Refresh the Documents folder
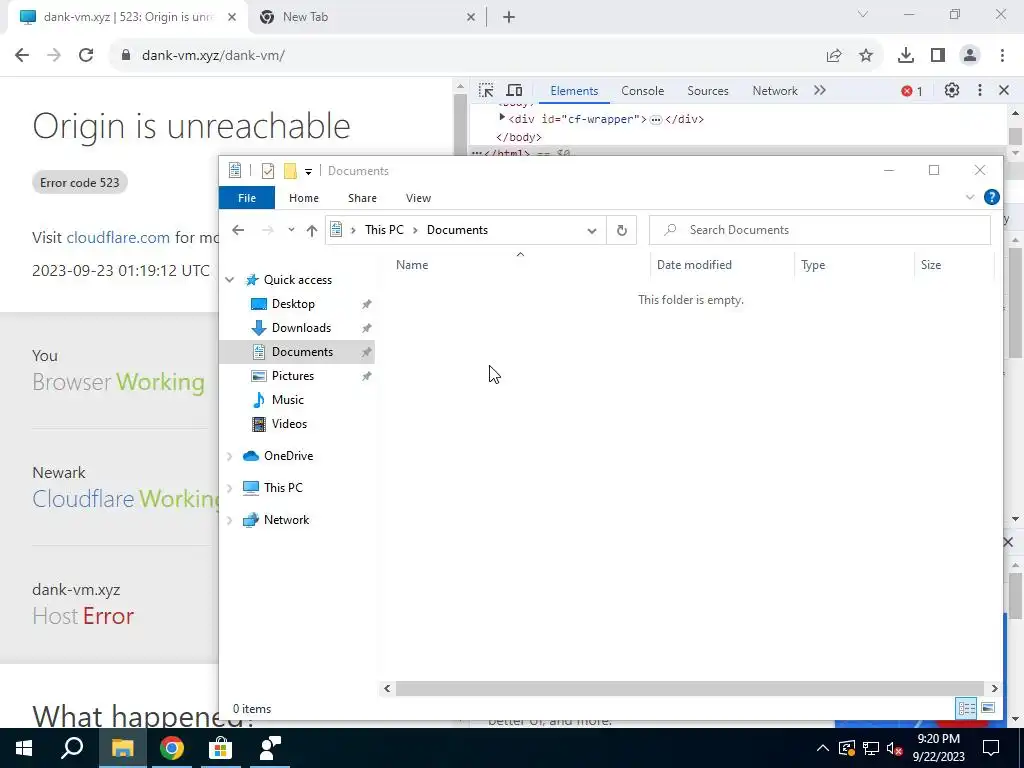 (x=622, y=231)
